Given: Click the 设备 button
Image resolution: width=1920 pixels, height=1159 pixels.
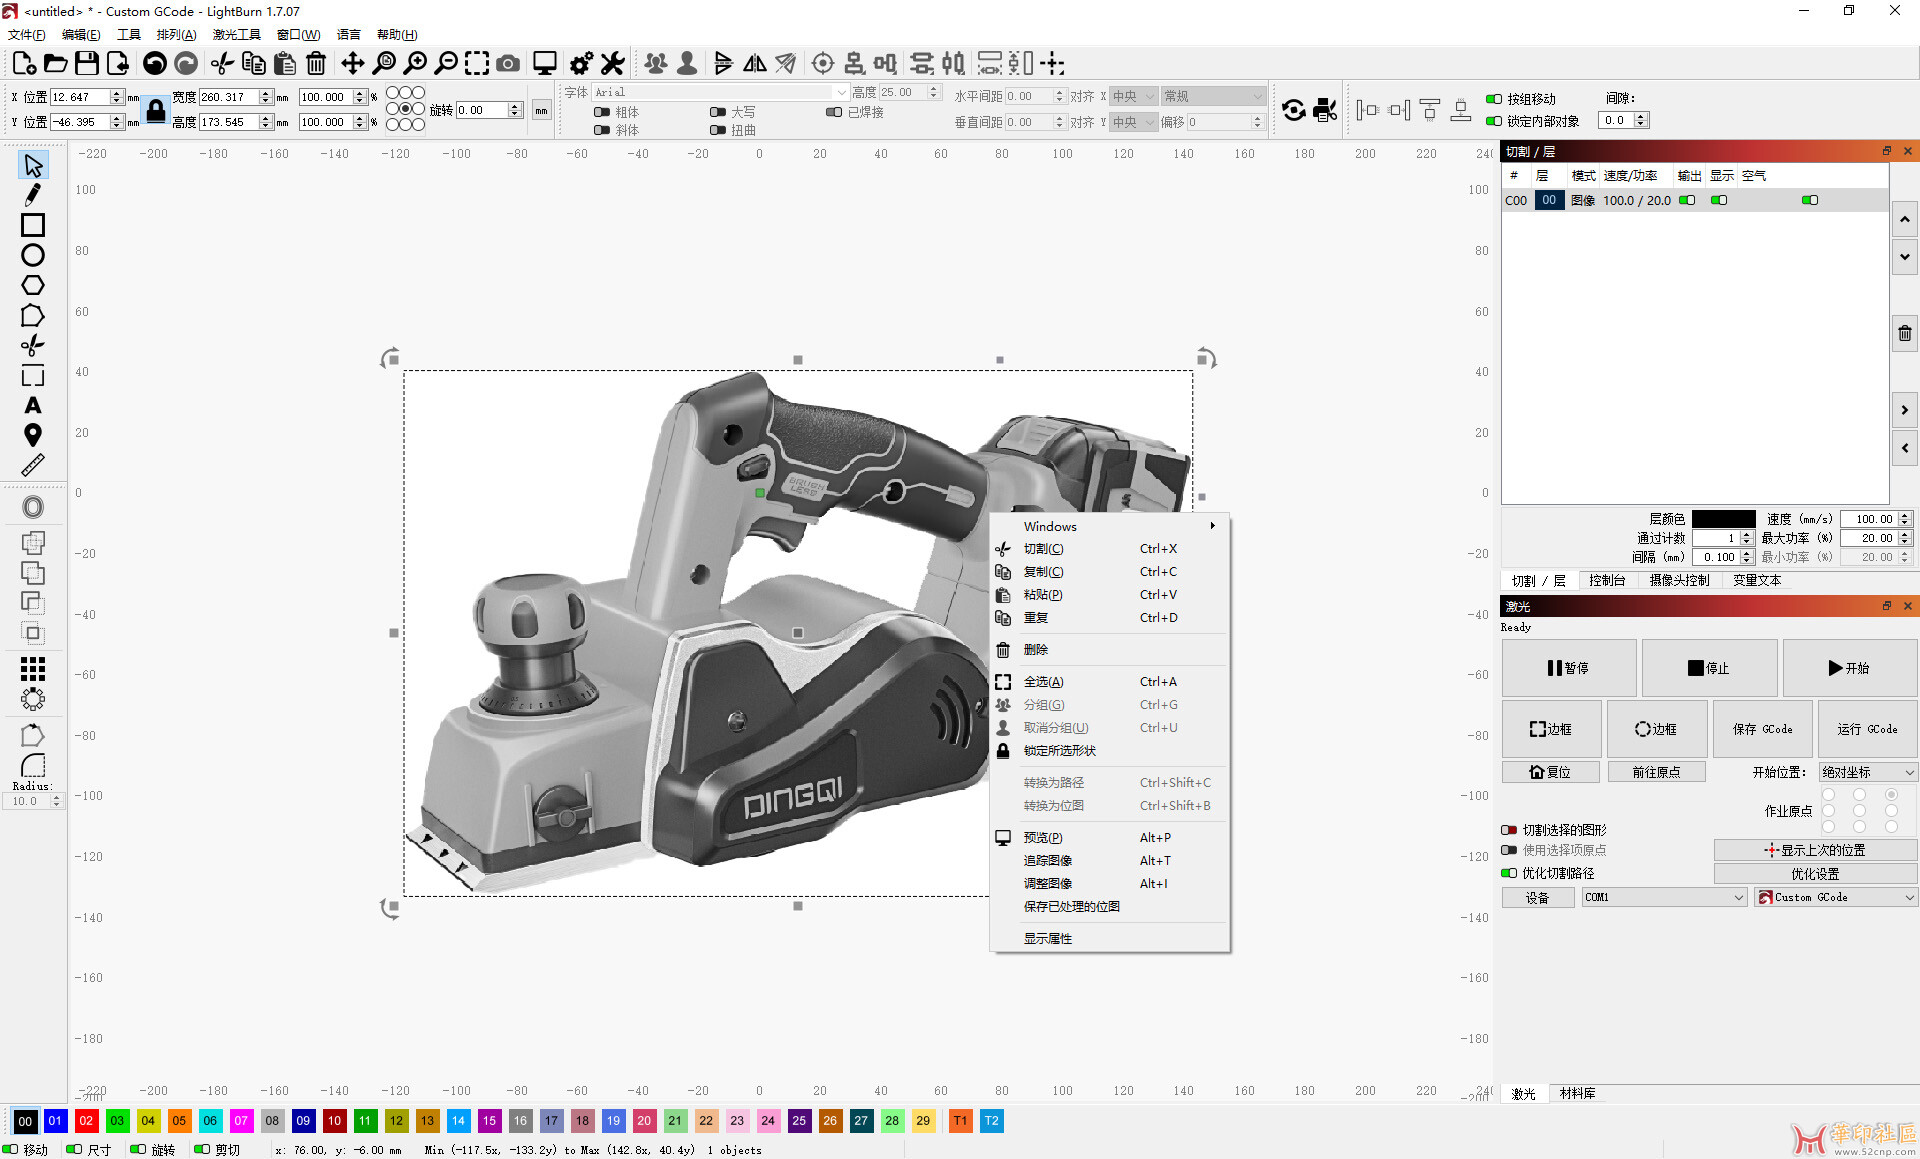Looking at the screenshot, I should 1537,897.
